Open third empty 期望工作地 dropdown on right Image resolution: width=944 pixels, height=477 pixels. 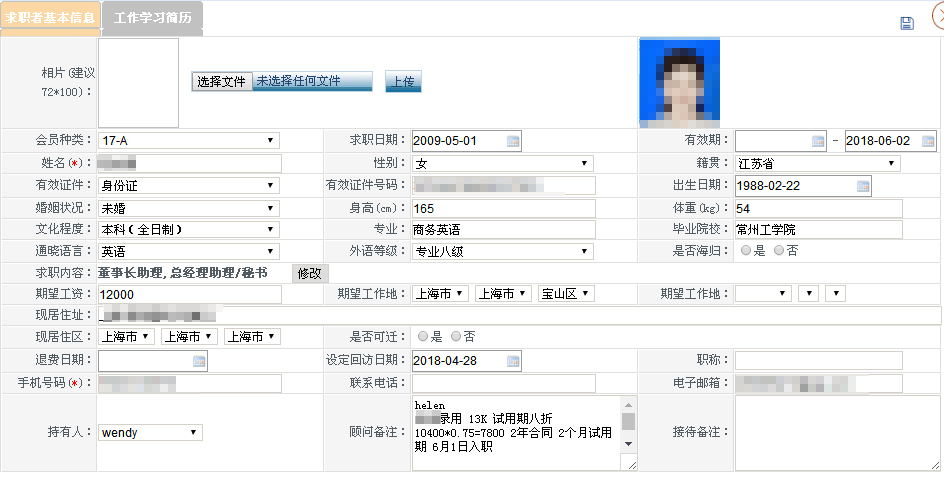[x=836, y=294]
